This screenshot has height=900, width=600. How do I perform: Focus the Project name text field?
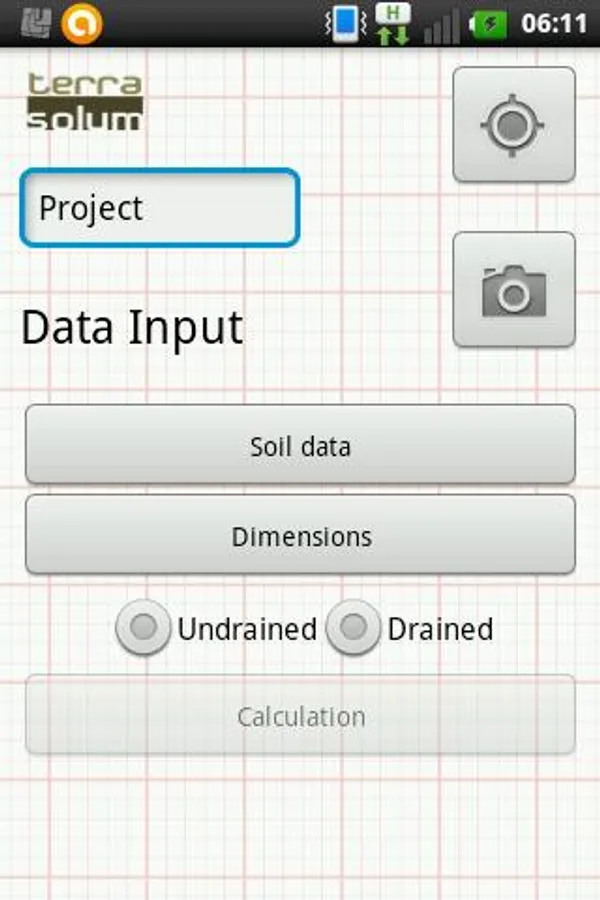click(x=160, y=208)
